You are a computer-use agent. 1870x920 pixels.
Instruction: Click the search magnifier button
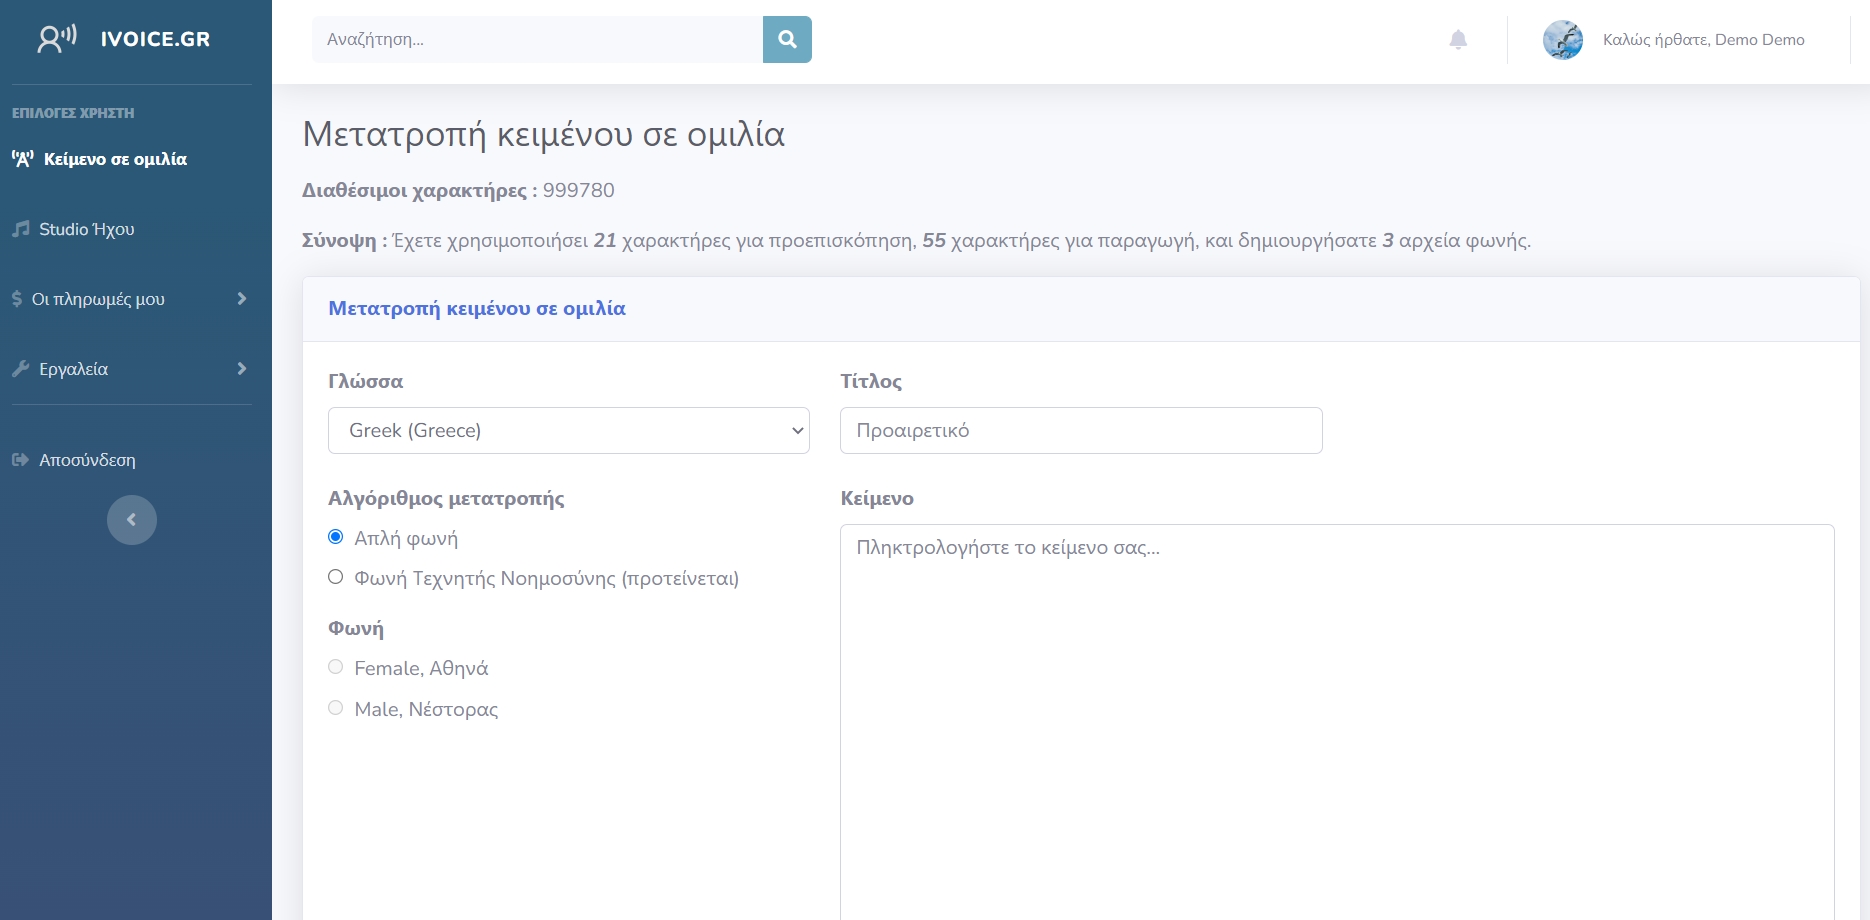pyautogui.click(x=787, y=39)
